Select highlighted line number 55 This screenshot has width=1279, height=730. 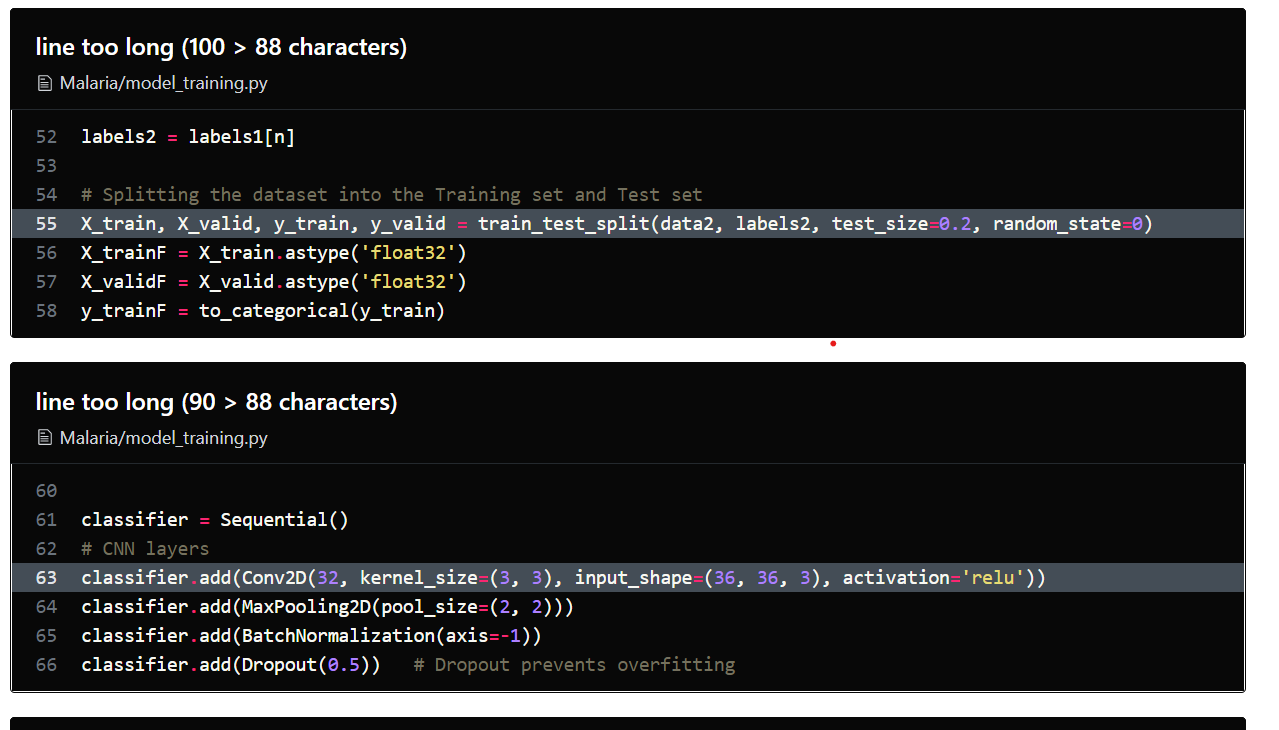point(46,224)
